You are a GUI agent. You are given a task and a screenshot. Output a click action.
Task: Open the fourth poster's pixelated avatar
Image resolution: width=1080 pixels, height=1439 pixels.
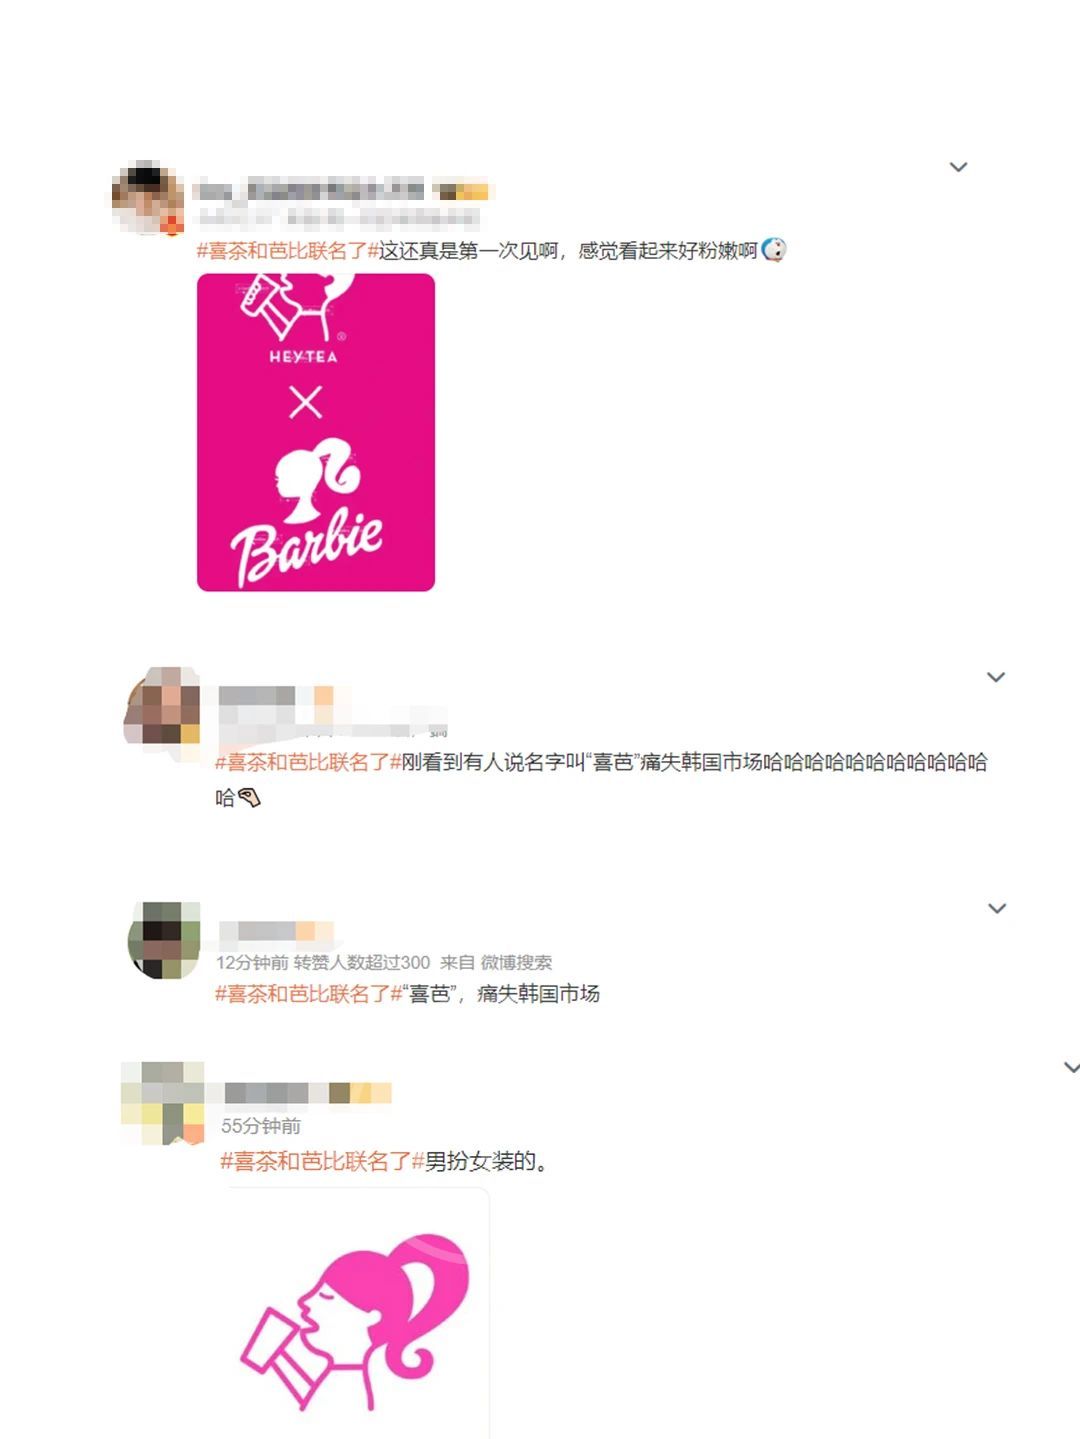point(163,1103)
